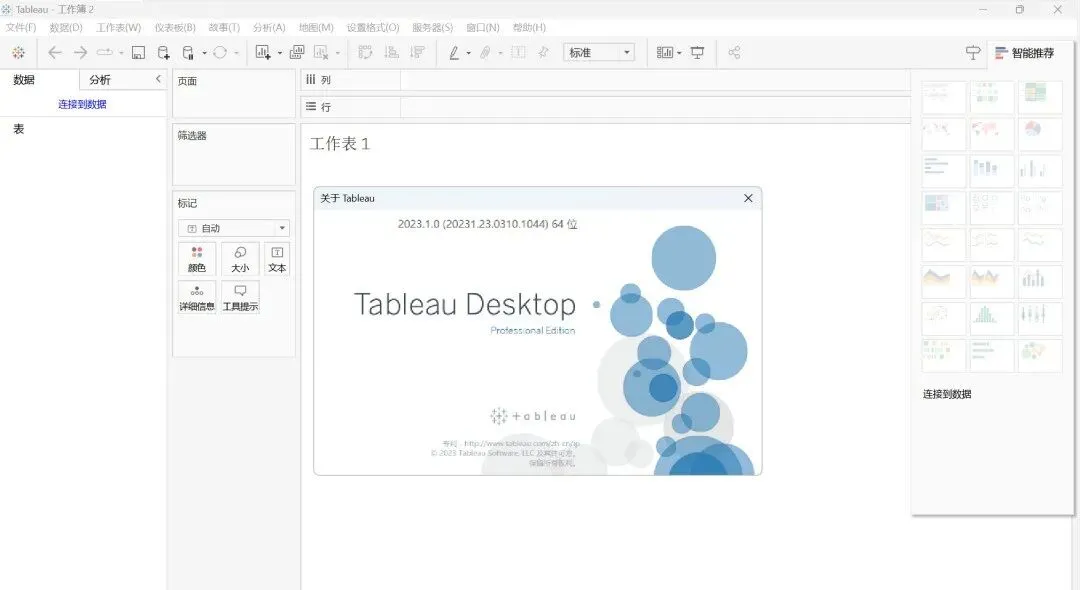
Task: Click the tableau.com patent URL in dialog
Action: 521,443
